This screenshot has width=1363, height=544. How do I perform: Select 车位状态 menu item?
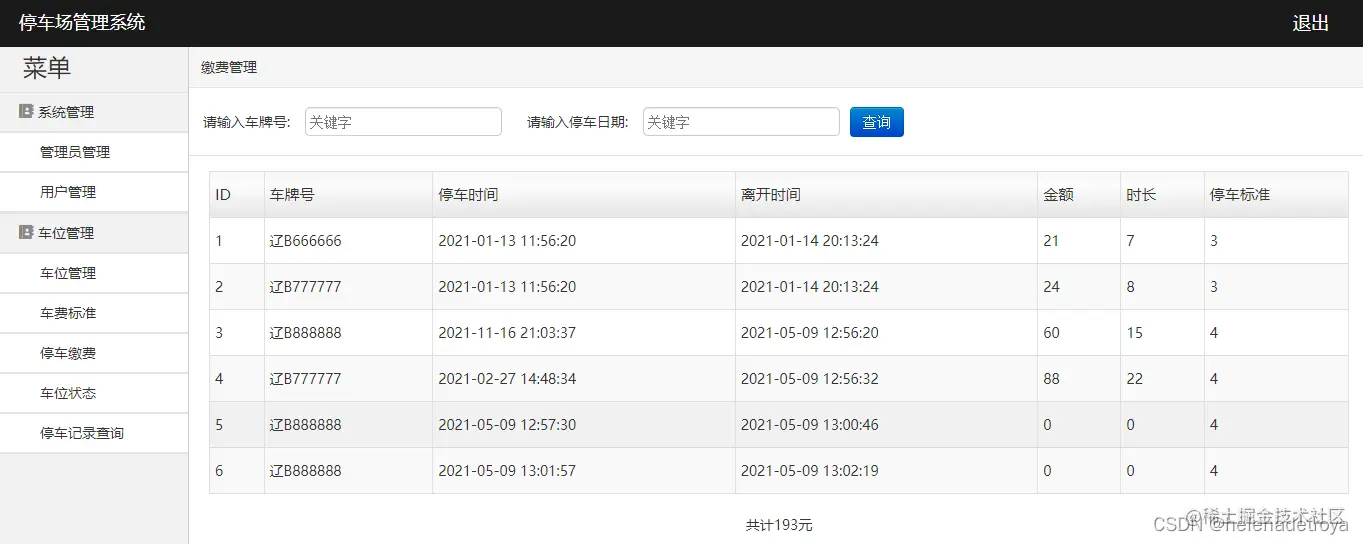[x=68, y=393]
